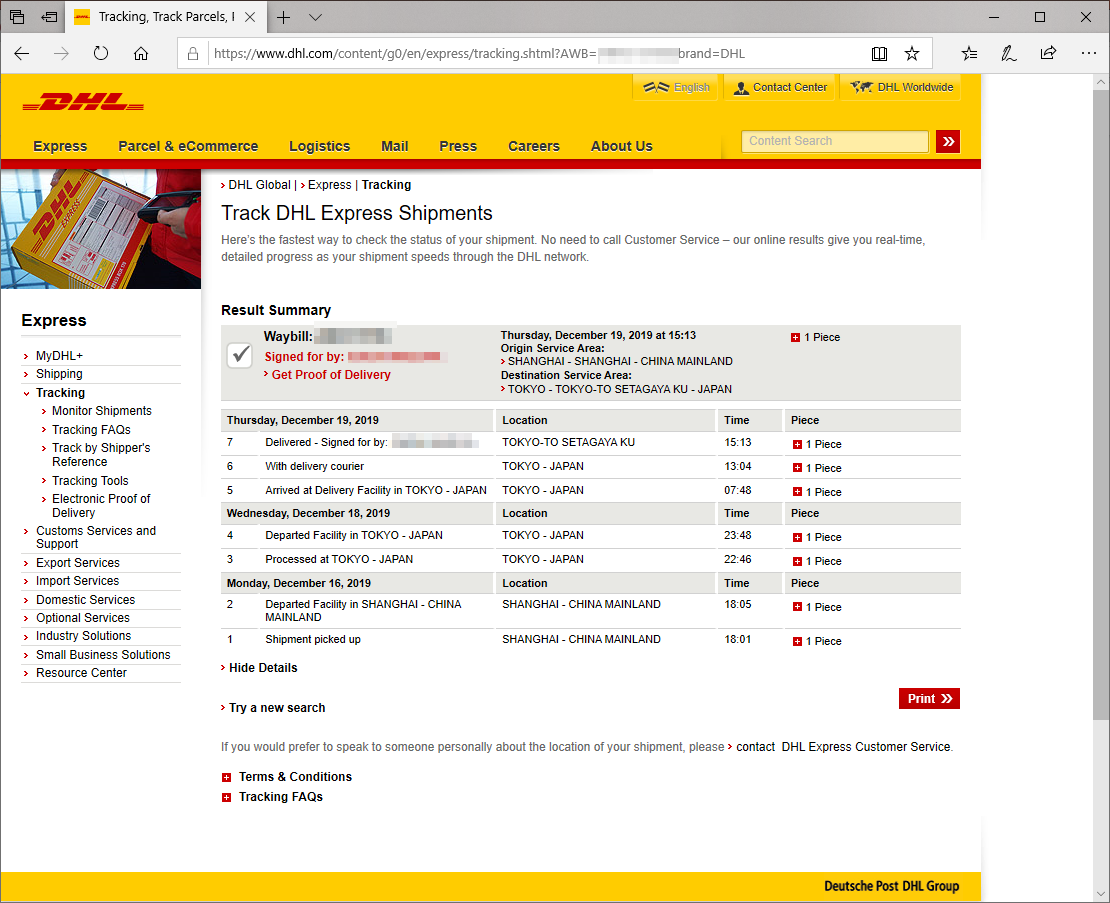The image size is (1110, 903).
Task: Open Track by Shipper's Reference
Action: coord(101,455)
